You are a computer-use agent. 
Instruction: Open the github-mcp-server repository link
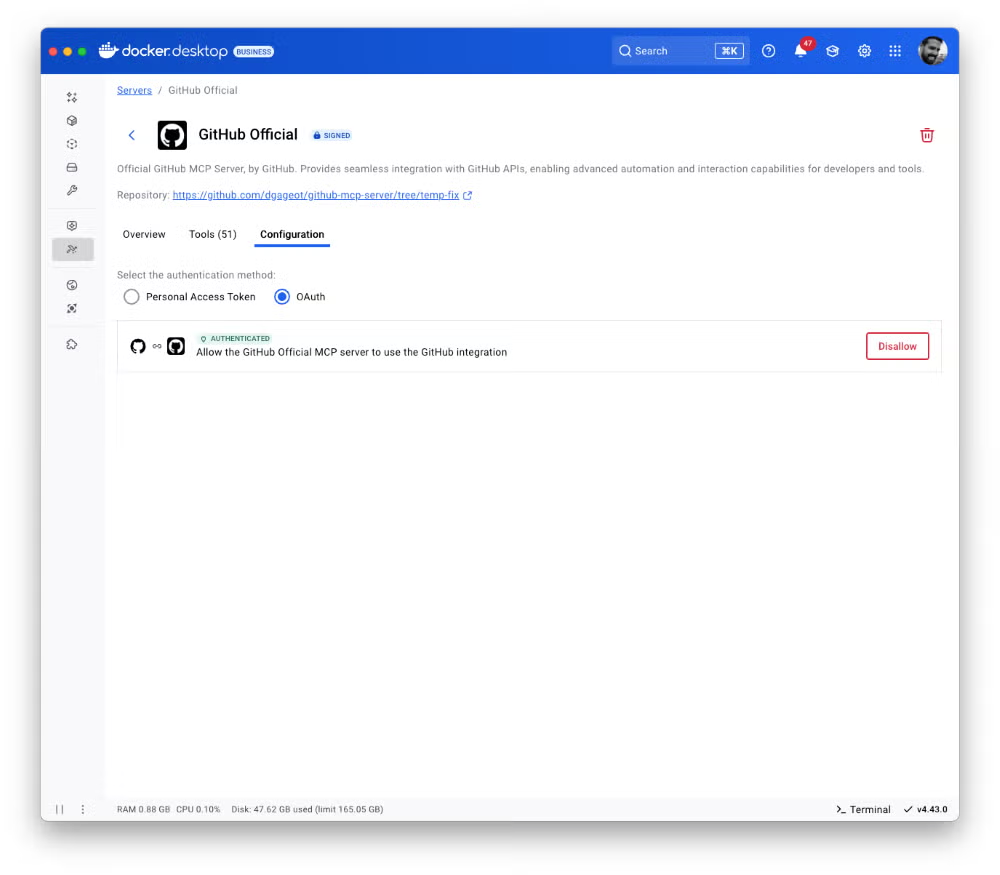click(x=316, y=195)
